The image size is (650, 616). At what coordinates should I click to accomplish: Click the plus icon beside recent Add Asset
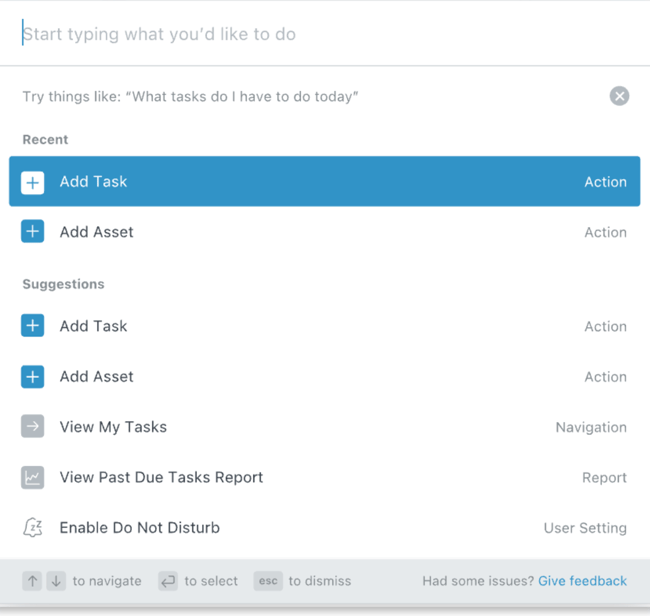[32, 231]
